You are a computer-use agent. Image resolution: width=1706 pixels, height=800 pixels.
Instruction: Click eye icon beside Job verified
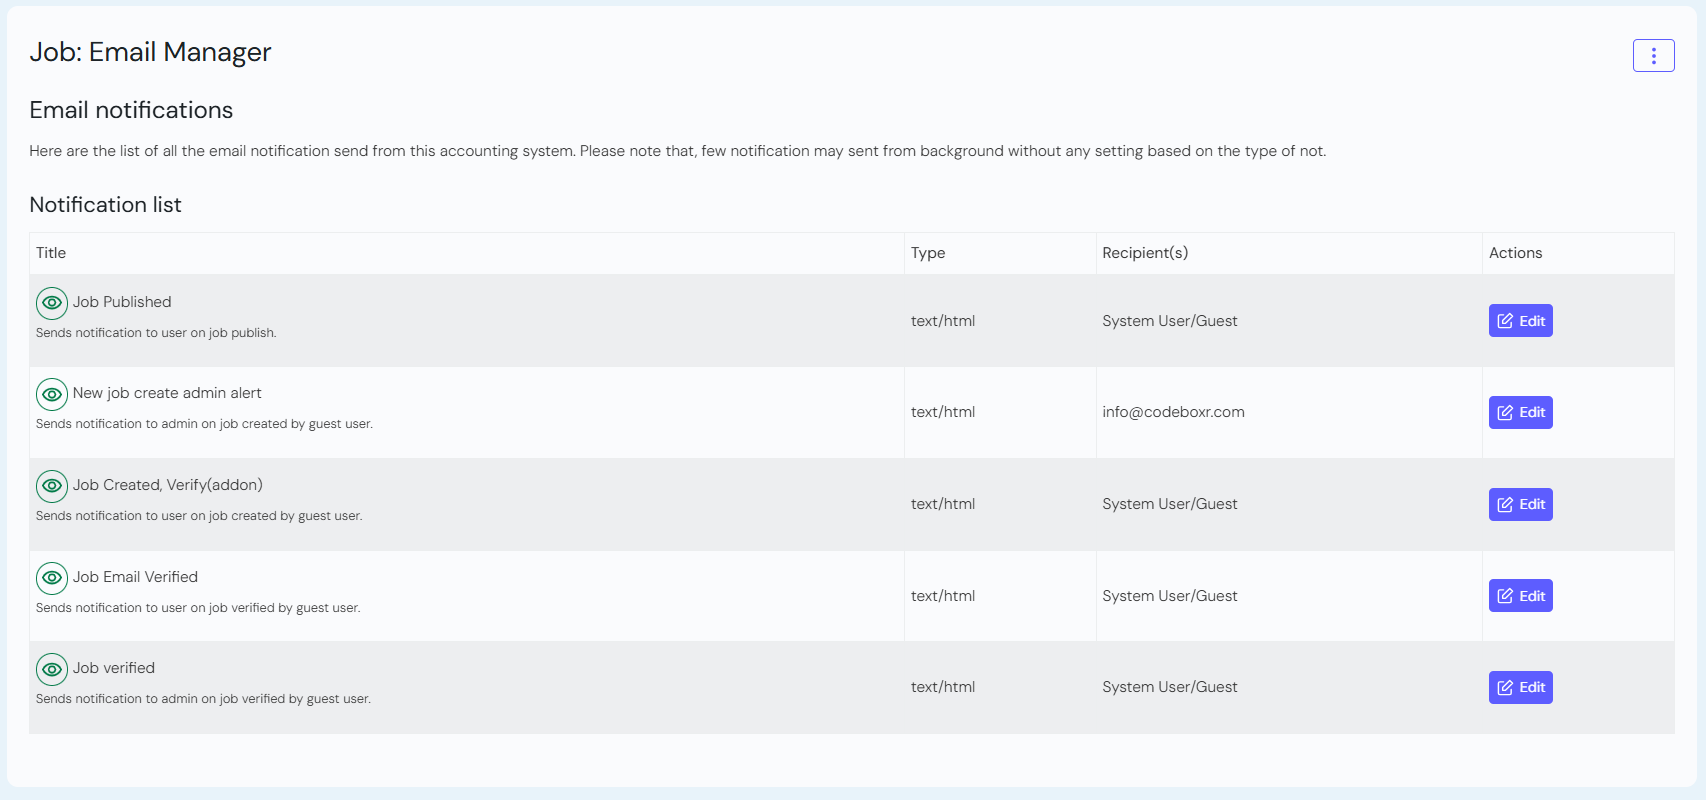(52, 669)
